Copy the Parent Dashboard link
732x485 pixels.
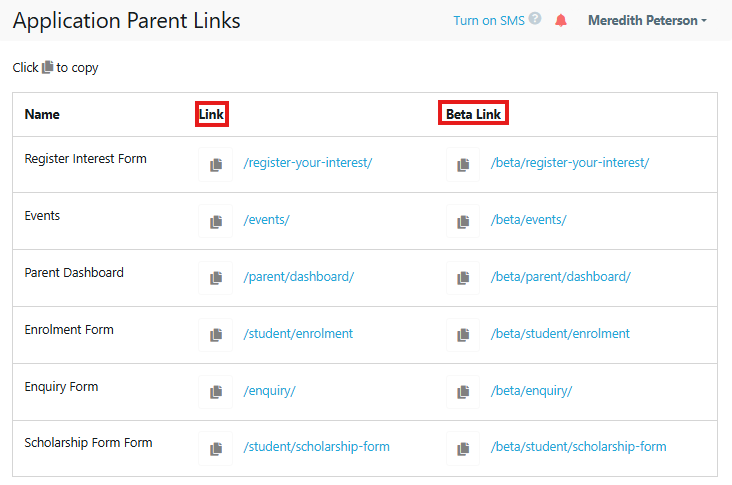pyautogui.click(x=215, y=278)
